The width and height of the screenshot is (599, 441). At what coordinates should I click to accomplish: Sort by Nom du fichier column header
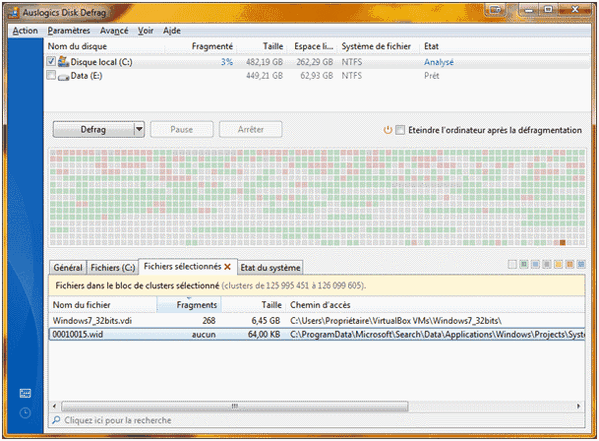(103, 305)
